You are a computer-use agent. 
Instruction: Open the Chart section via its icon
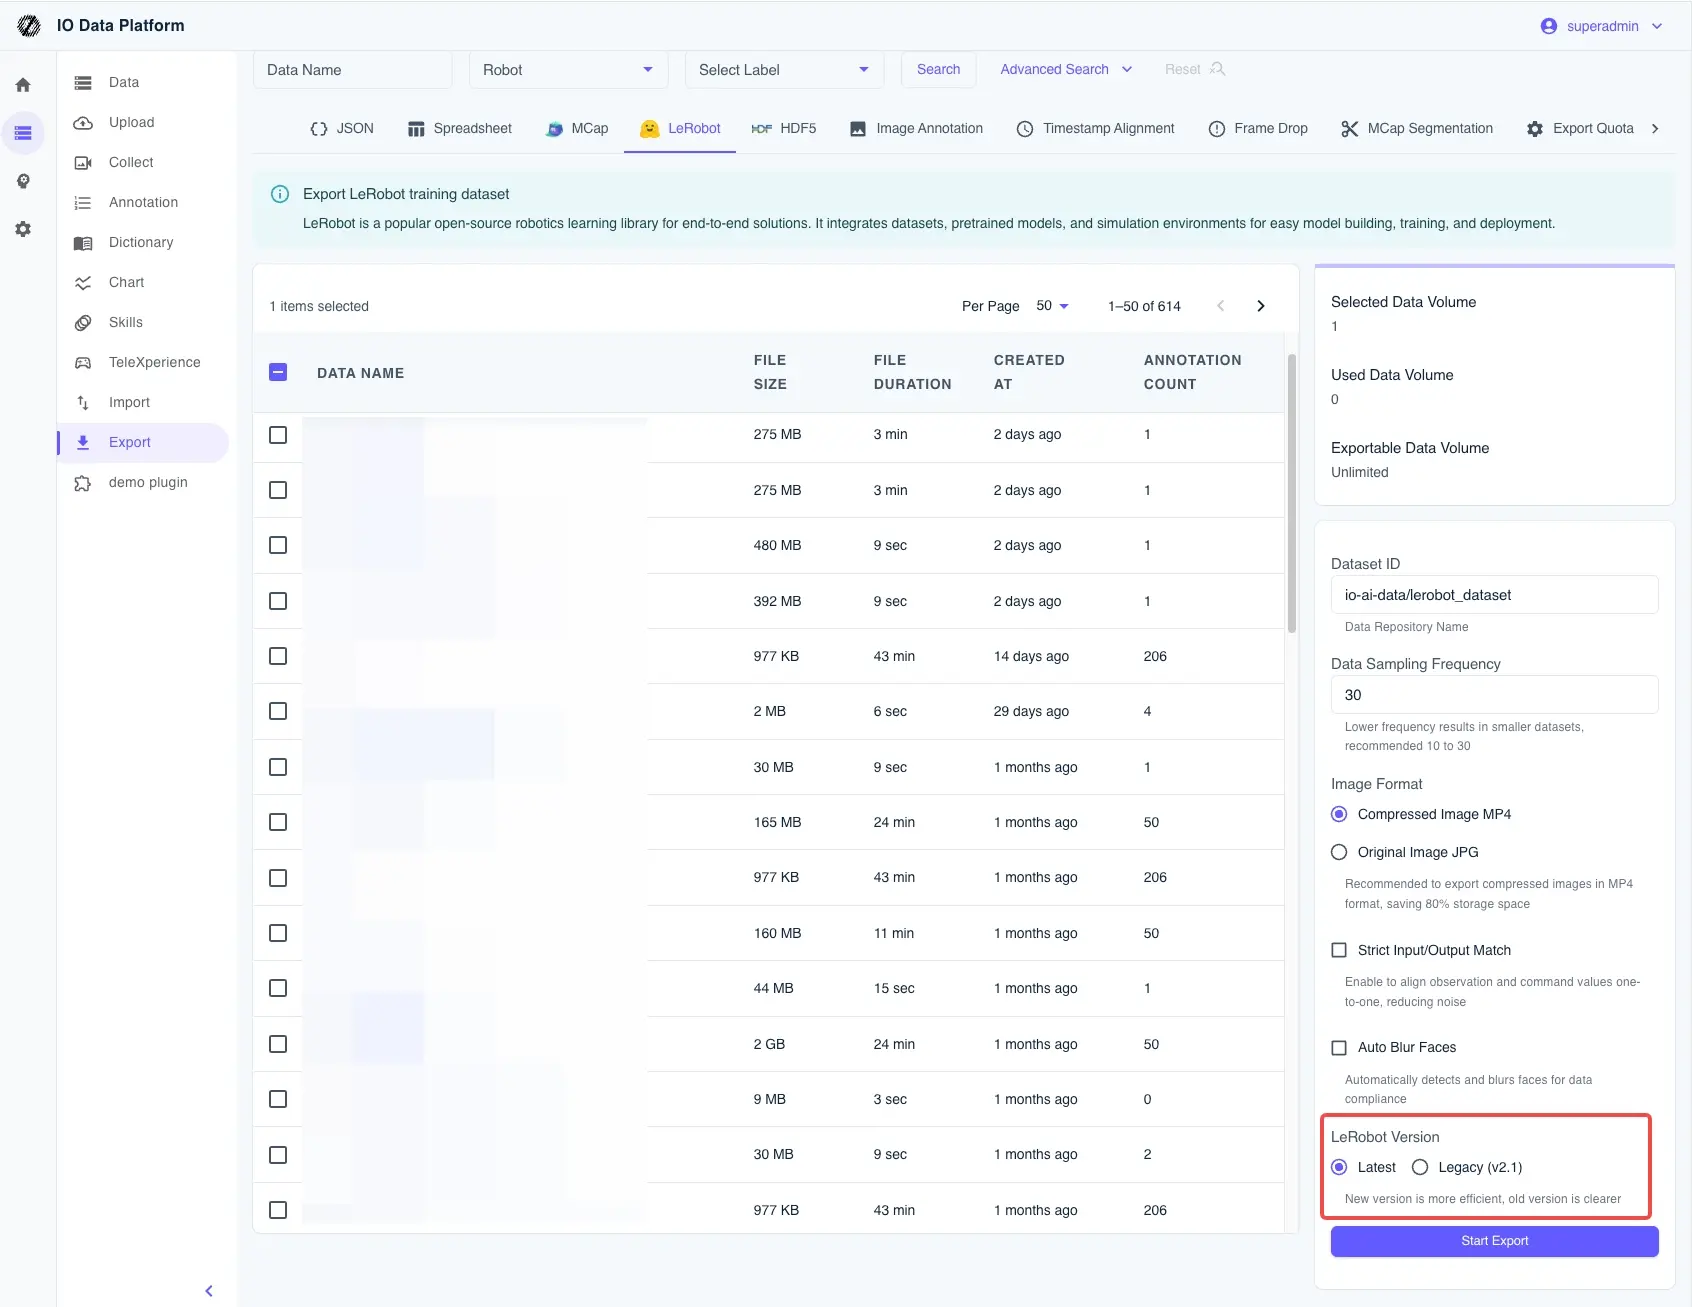coord(83,282)
